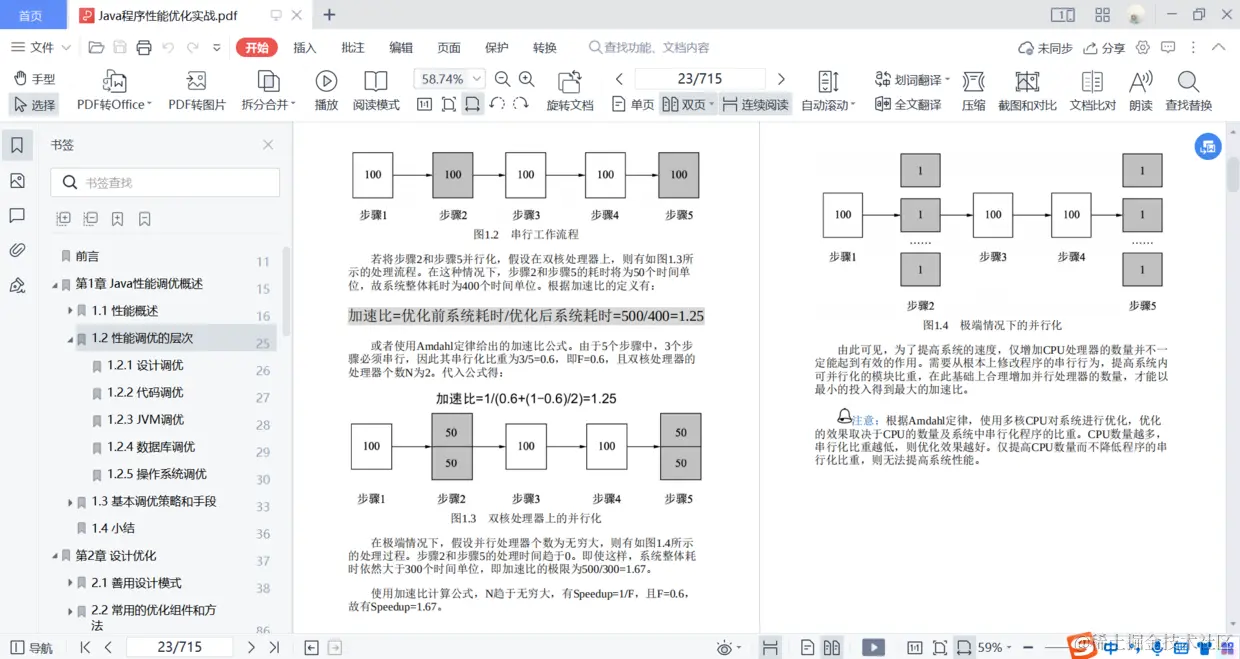Rotate page counterclockwise in toolbar
Image resolution: width=1240 pixels, height=659 pixels.
[x=497, y=104]
